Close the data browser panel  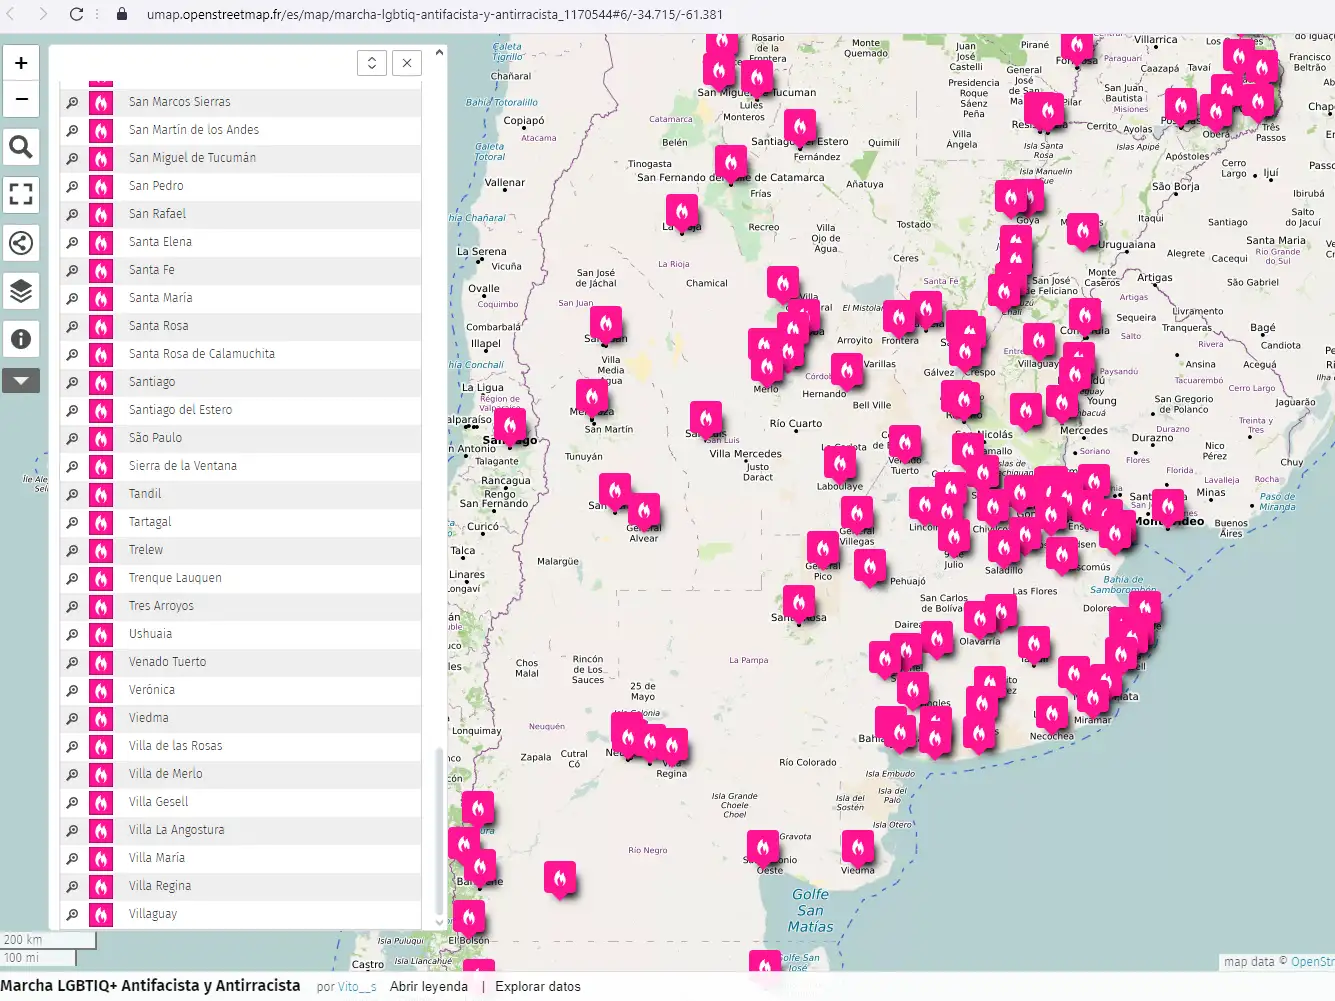point(407,63)
